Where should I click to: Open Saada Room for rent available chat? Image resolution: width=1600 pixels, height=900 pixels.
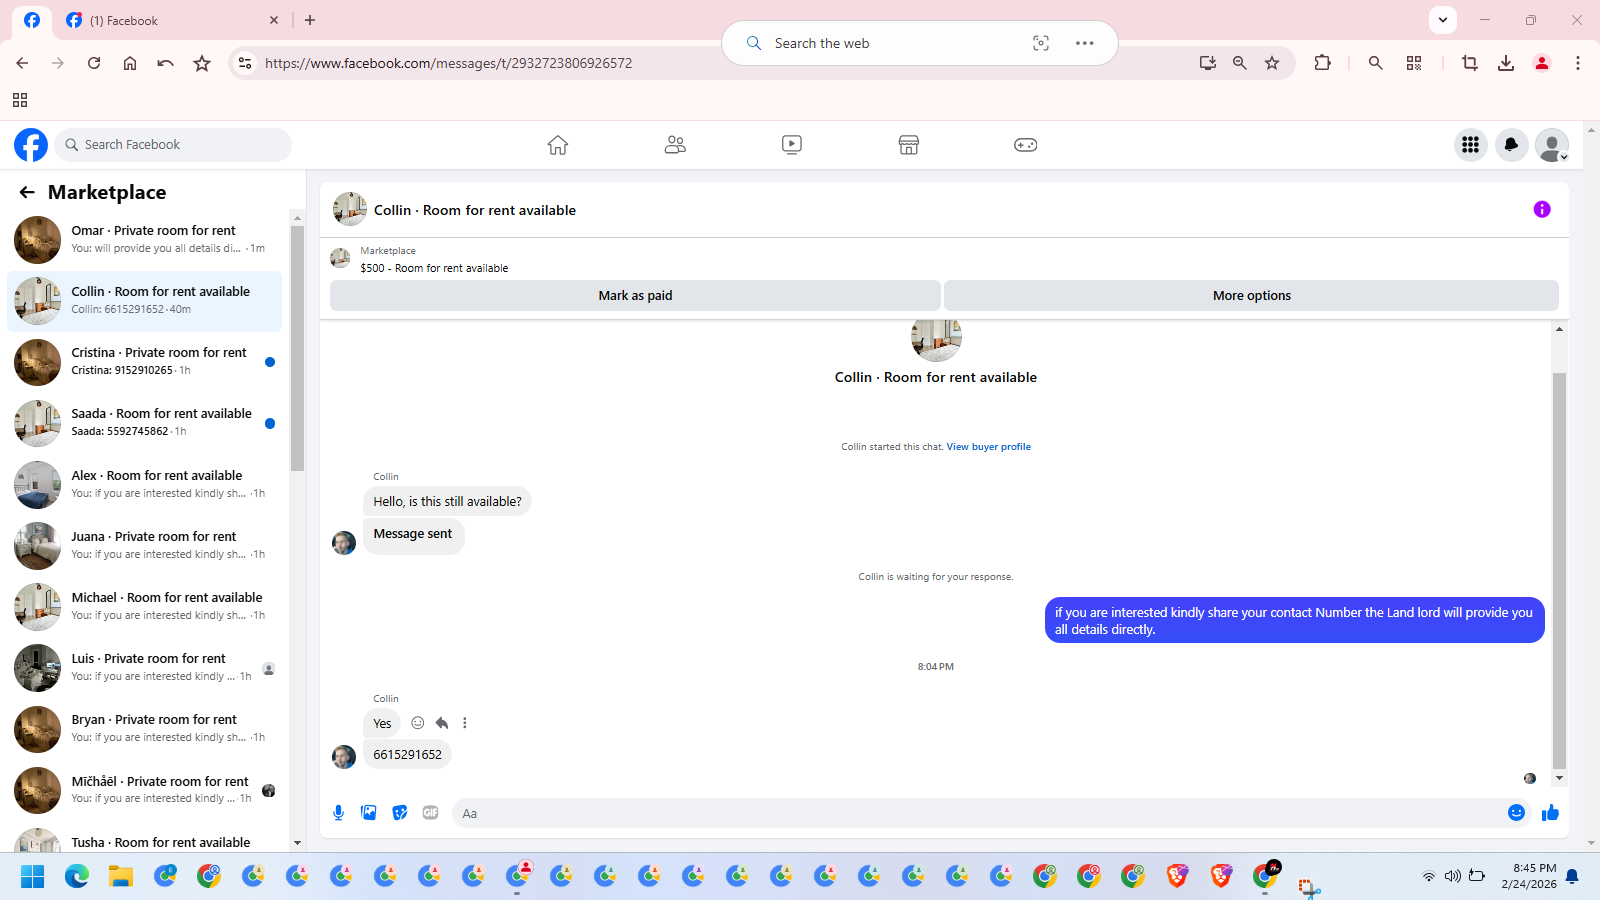click(145, 423)
